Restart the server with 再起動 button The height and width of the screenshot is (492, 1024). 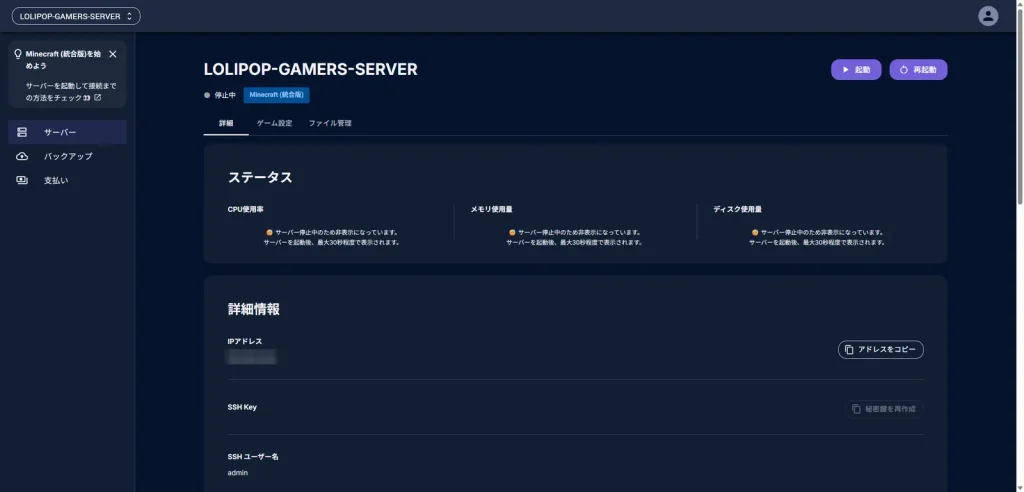918,69
